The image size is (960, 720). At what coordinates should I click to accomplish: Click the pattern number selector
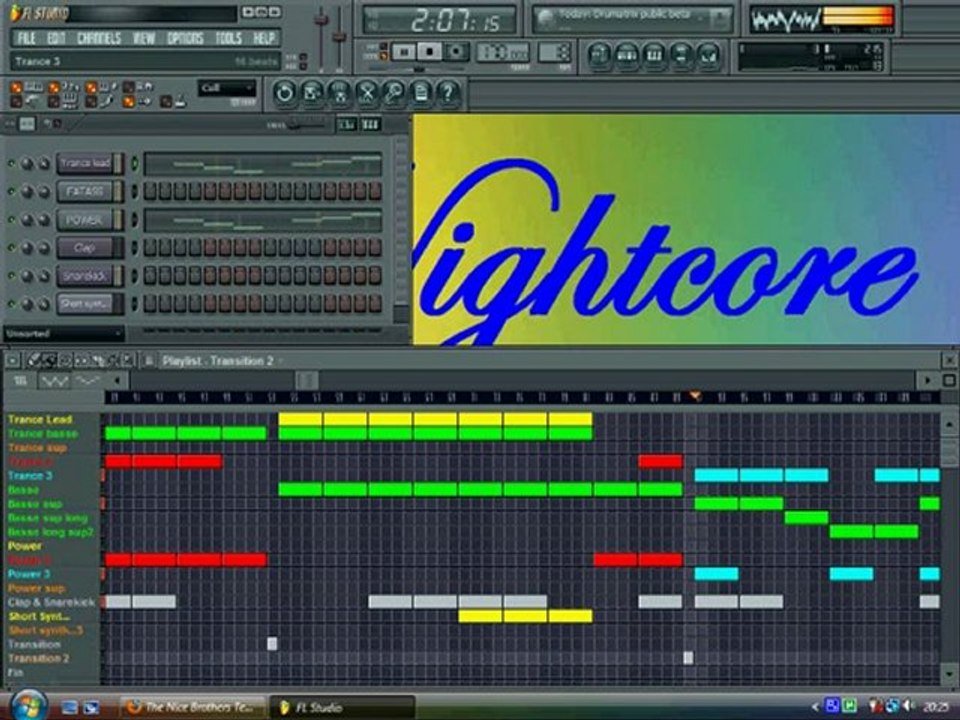(555, 52)
